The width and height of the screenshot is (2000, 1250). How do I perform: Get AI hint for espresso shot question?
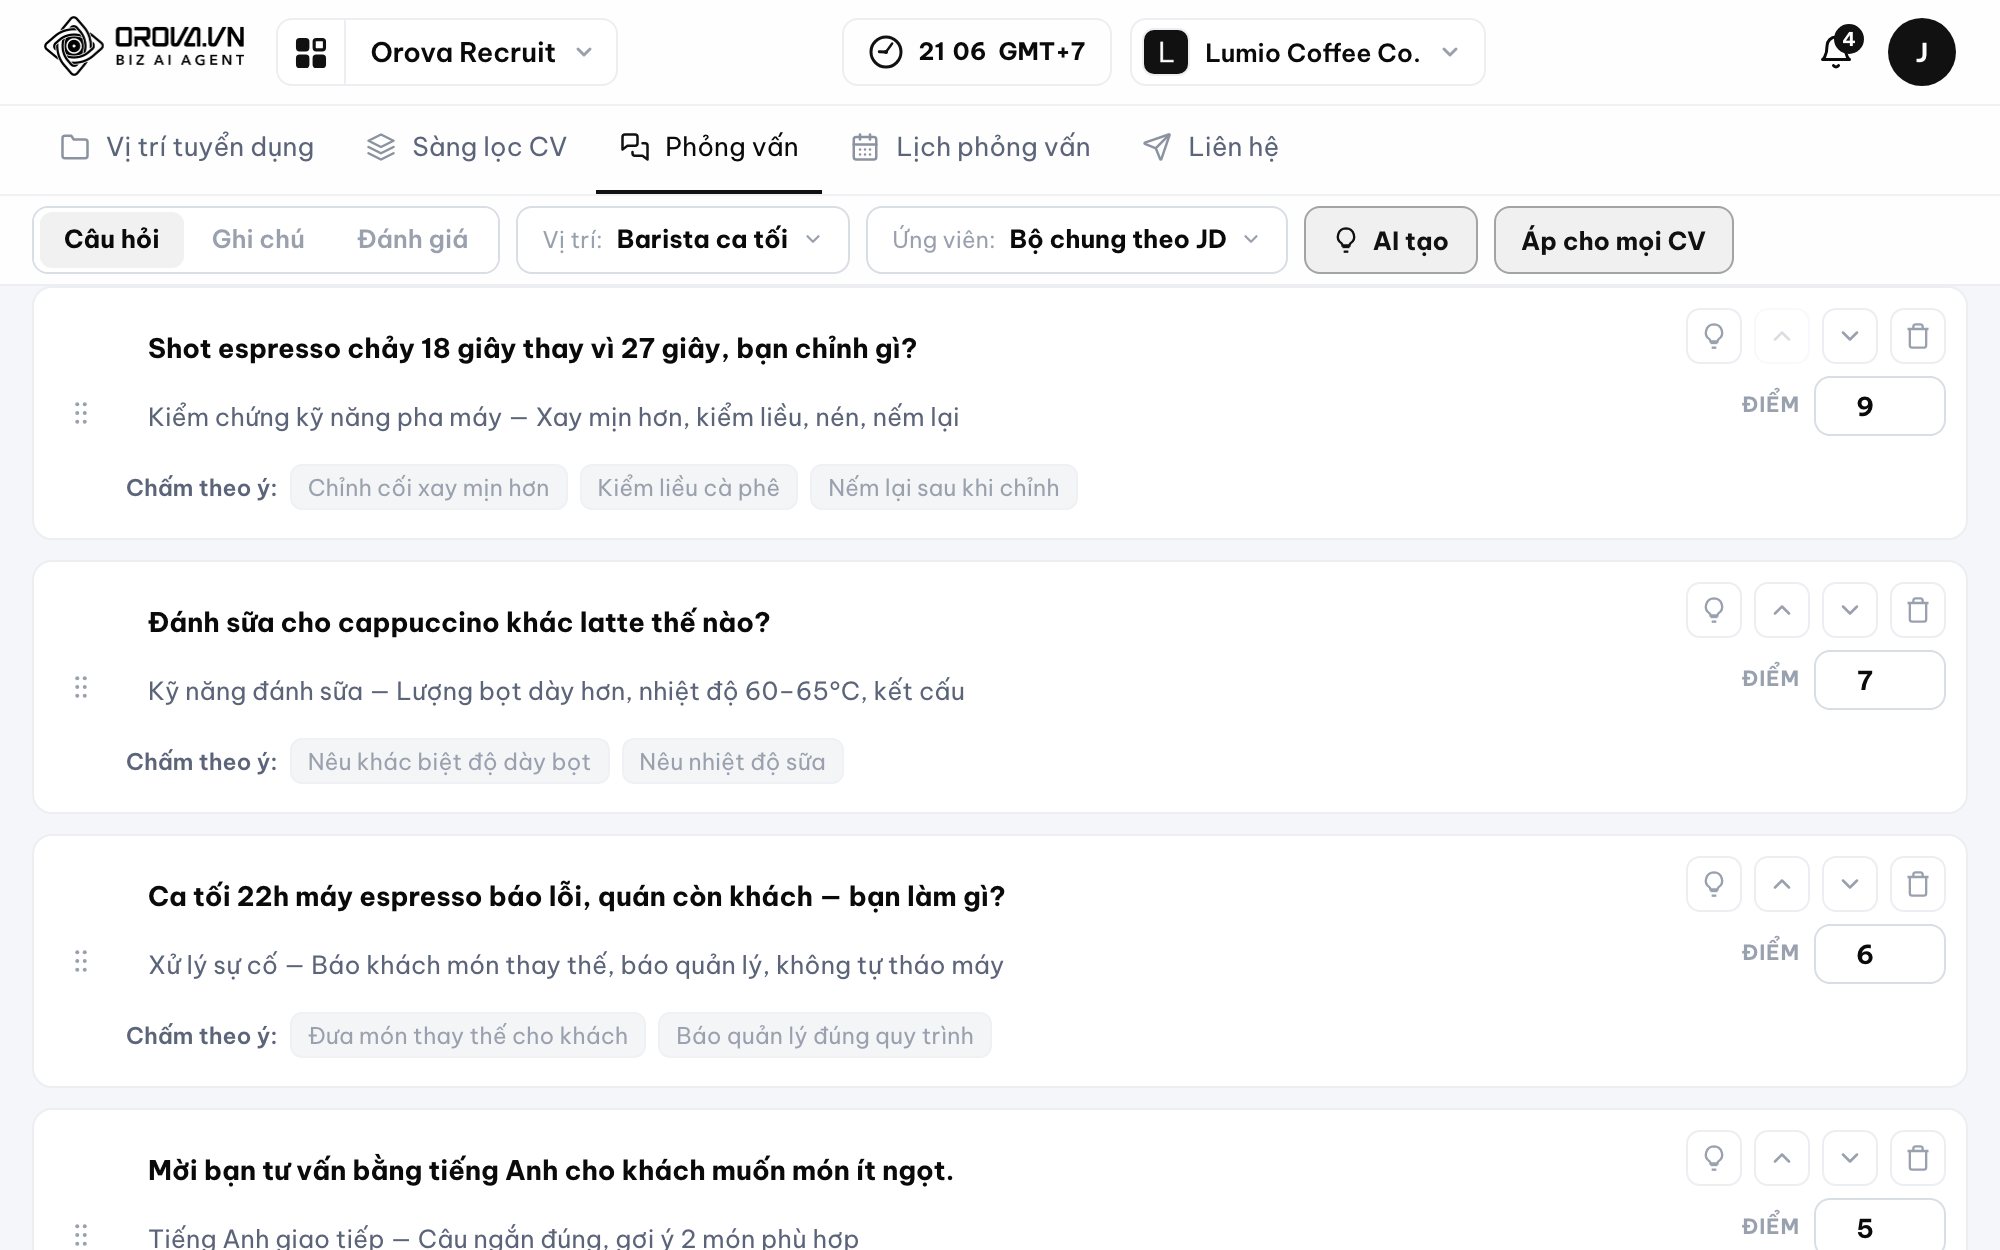pyautogui.click(x=1714, y=336)
